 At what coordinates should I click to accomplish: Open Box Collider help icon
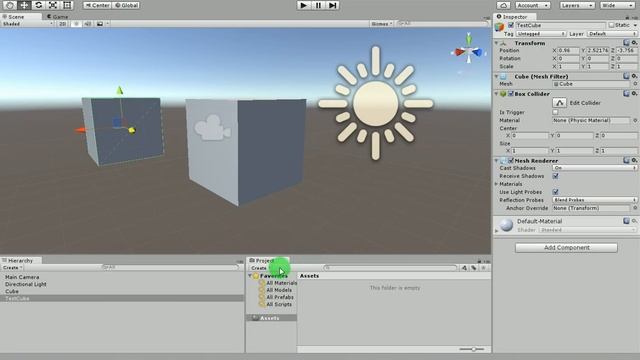point(626,93)
